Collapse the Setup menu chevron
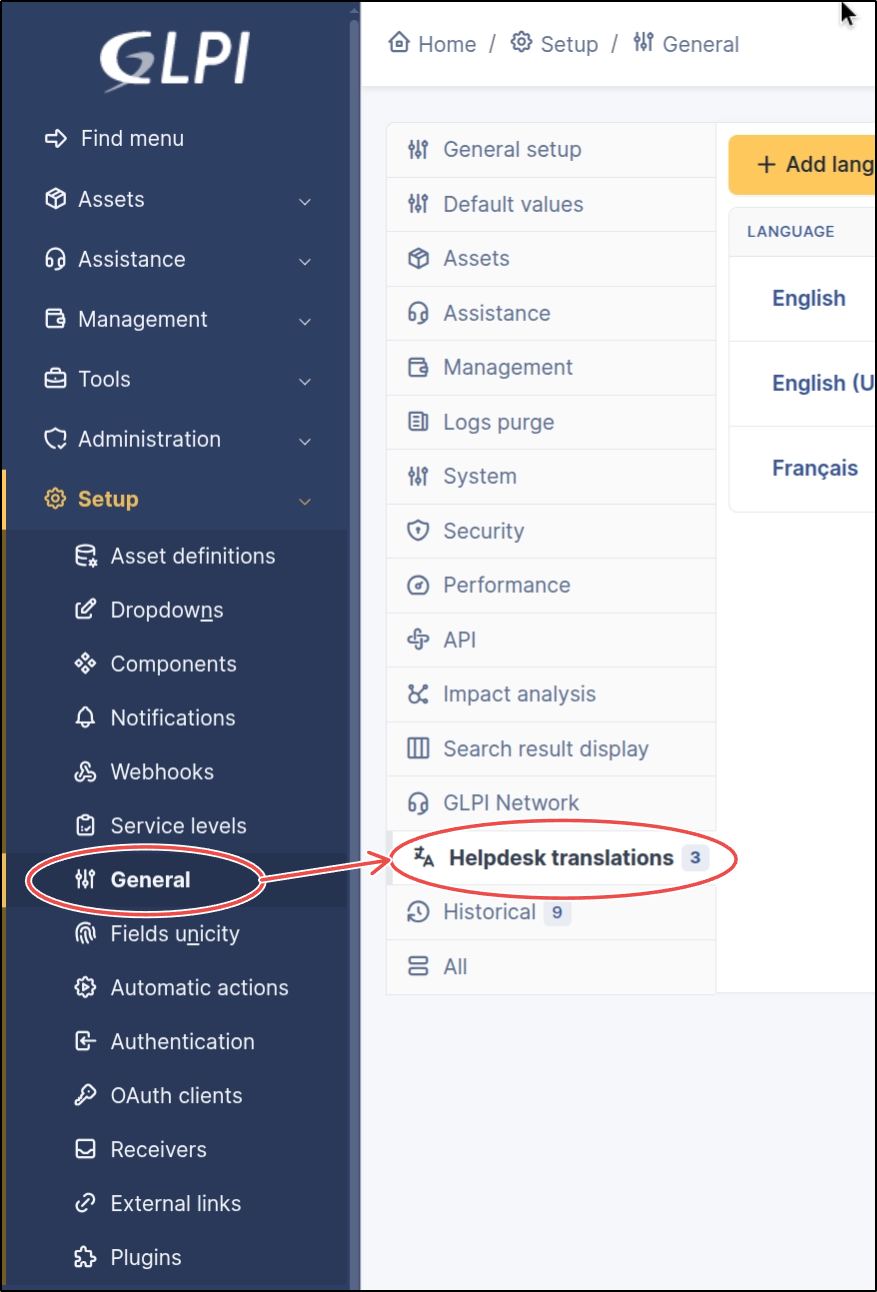This screenshot has height=1292, width=877. [305, 501]
